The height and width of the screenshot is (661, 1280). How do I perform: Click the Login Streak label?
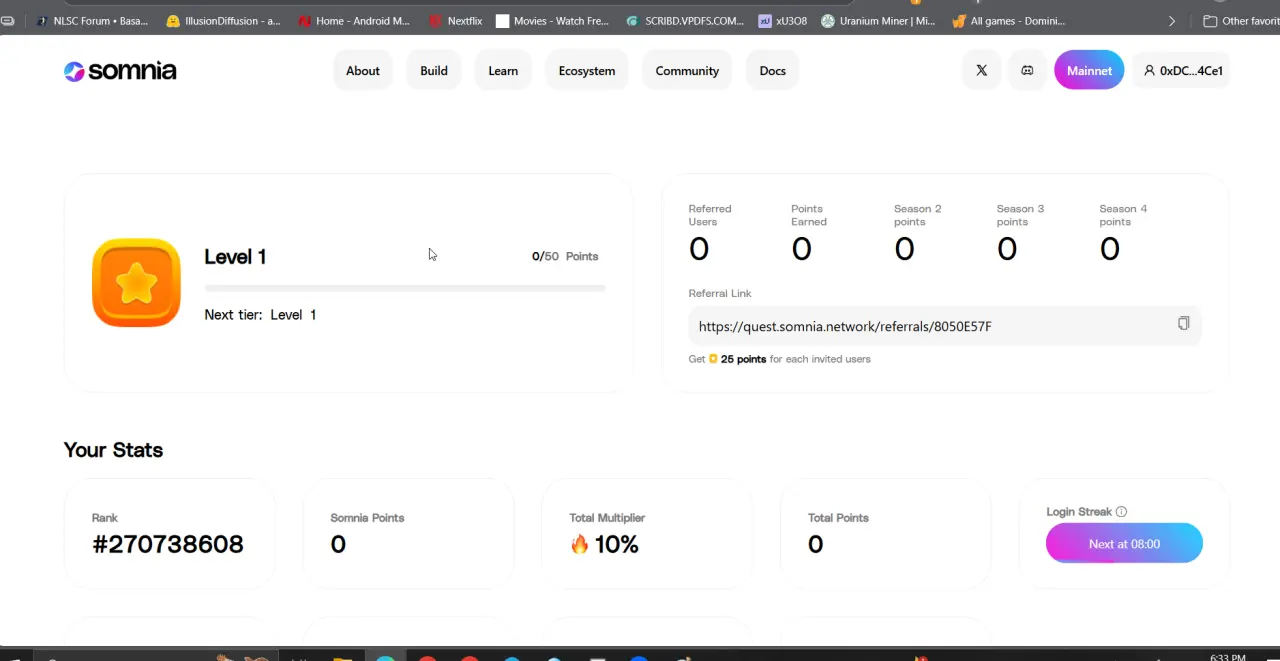tap(1079, 512)
